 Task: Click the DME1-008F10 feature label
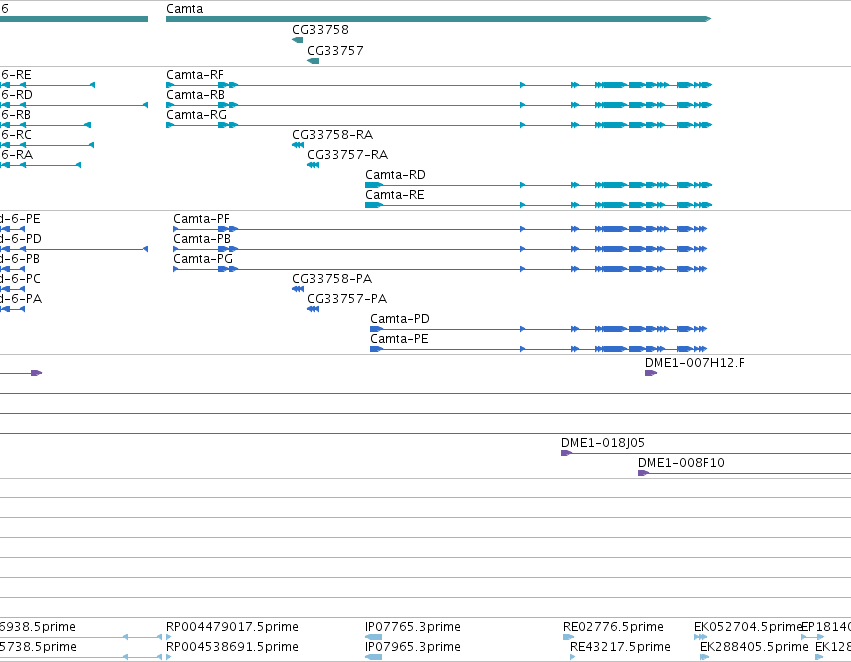pos(681,463)
